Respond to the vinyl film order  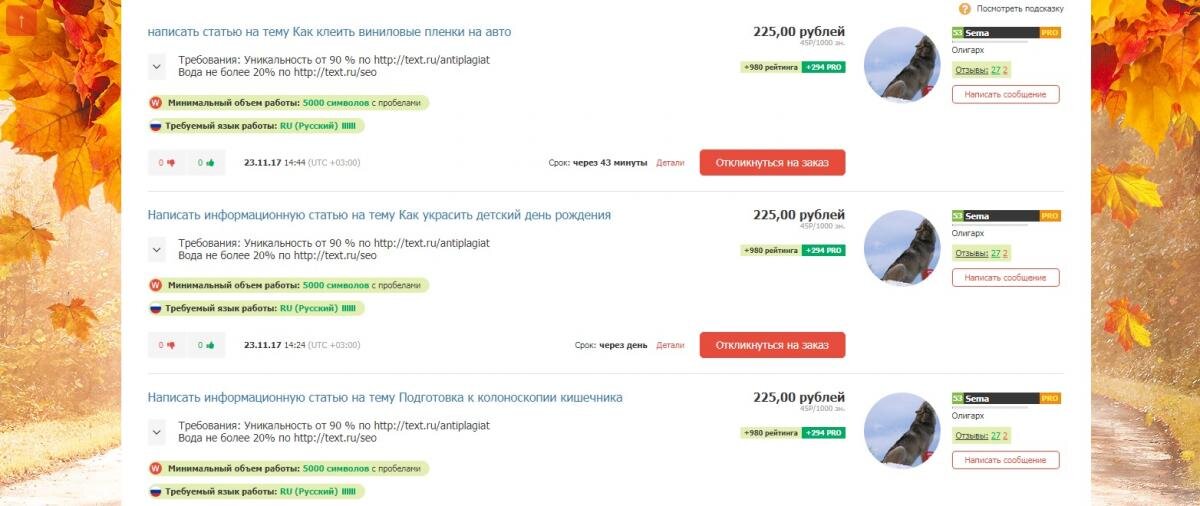[x=772, y=162]
